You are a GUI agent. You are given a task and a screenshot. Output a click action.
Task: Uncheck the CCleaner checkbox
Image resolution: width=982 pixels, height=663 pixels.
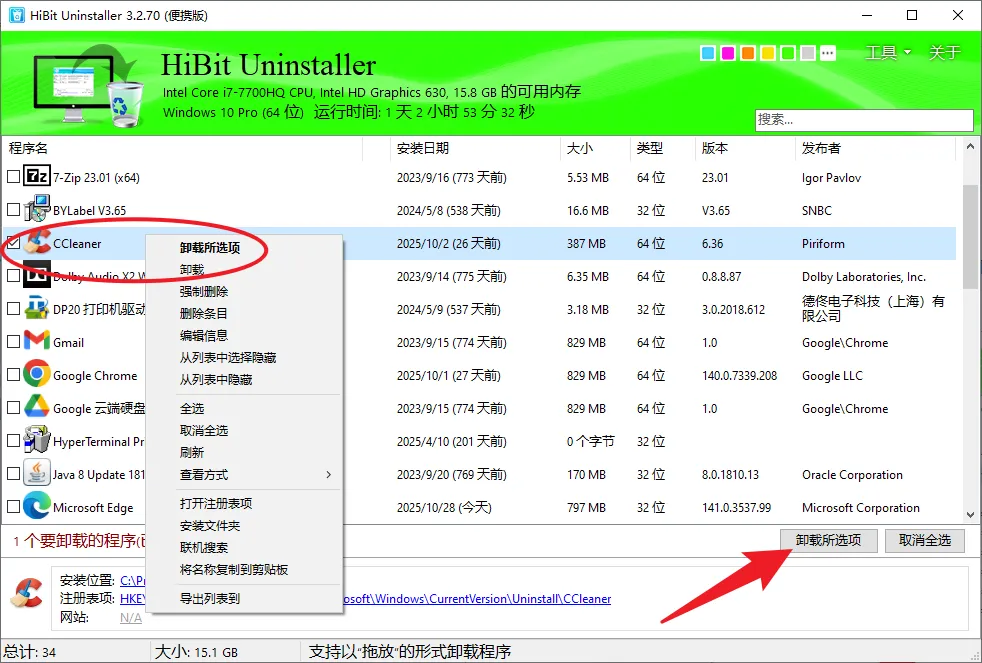pyautogui.click(x=13, y=242)
